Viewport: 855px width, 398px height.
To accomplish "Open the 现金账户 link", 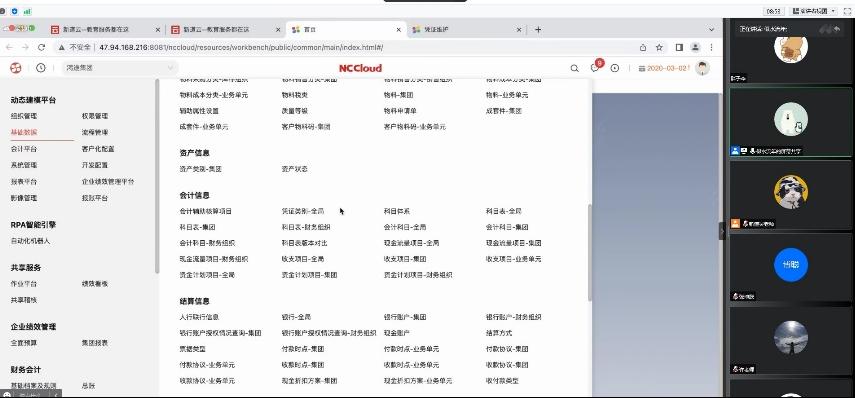I will (397, 333).
